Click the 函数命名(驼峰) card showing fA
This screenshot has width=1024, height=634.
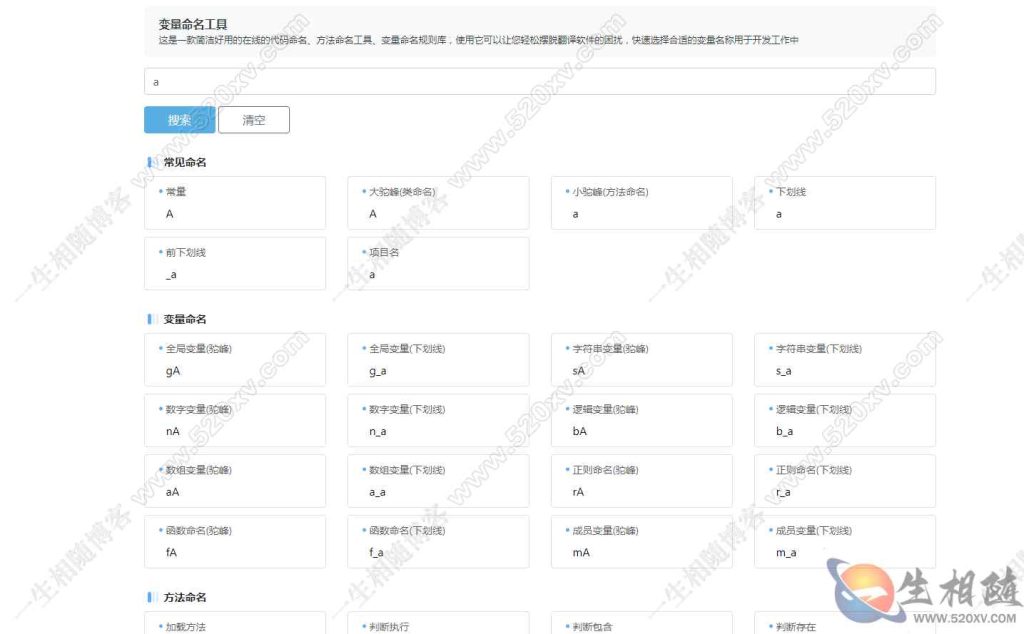[x=235, y=541]
